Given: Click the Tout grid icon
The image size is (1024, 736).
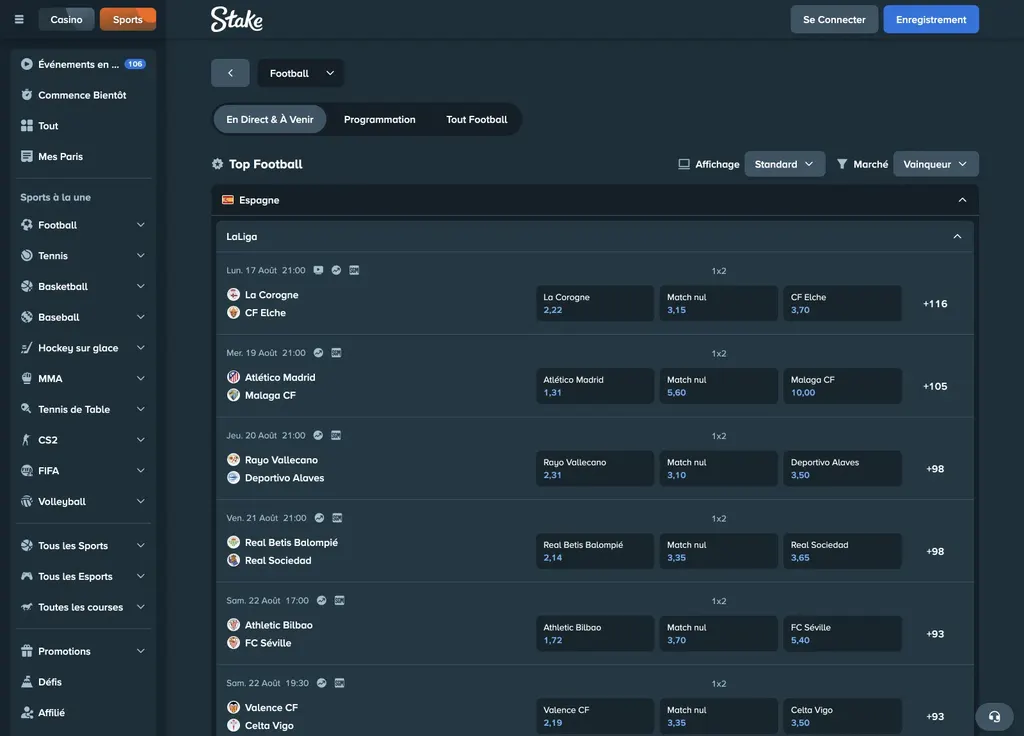Looking at the screenshot, I should (x=27, y=125).
